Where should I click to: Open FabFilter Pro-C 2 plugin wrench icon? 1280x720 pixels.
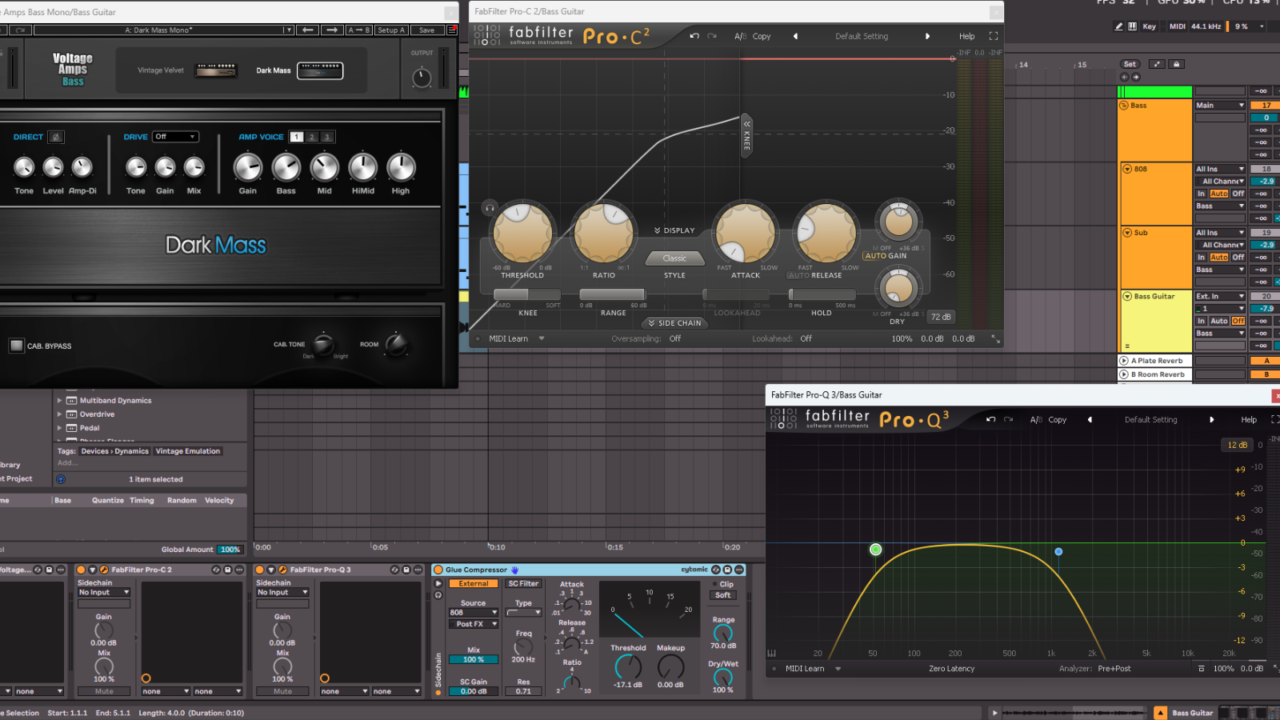point(103,570)
